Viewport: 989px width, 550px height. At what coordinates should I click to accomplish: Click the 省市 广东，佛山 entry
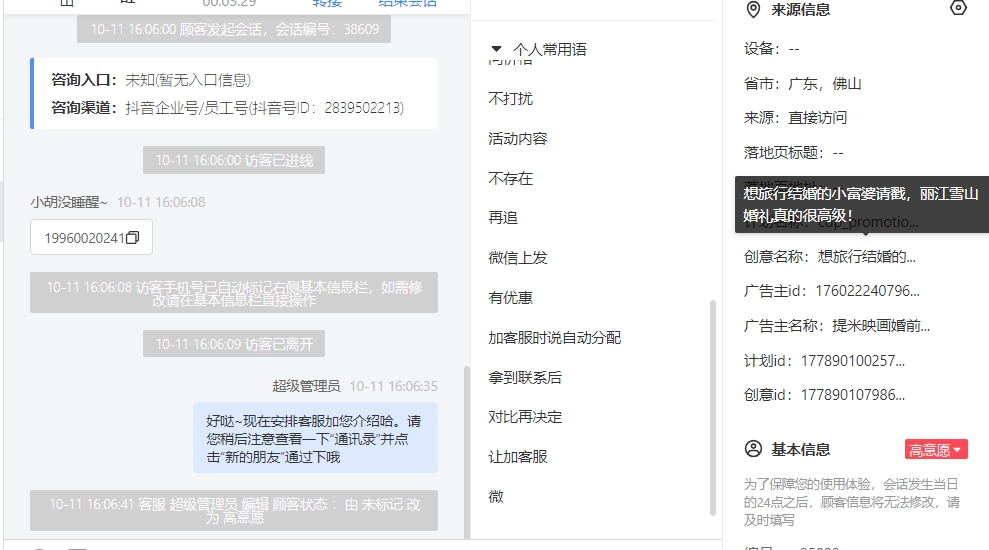(x=802, y=83)
